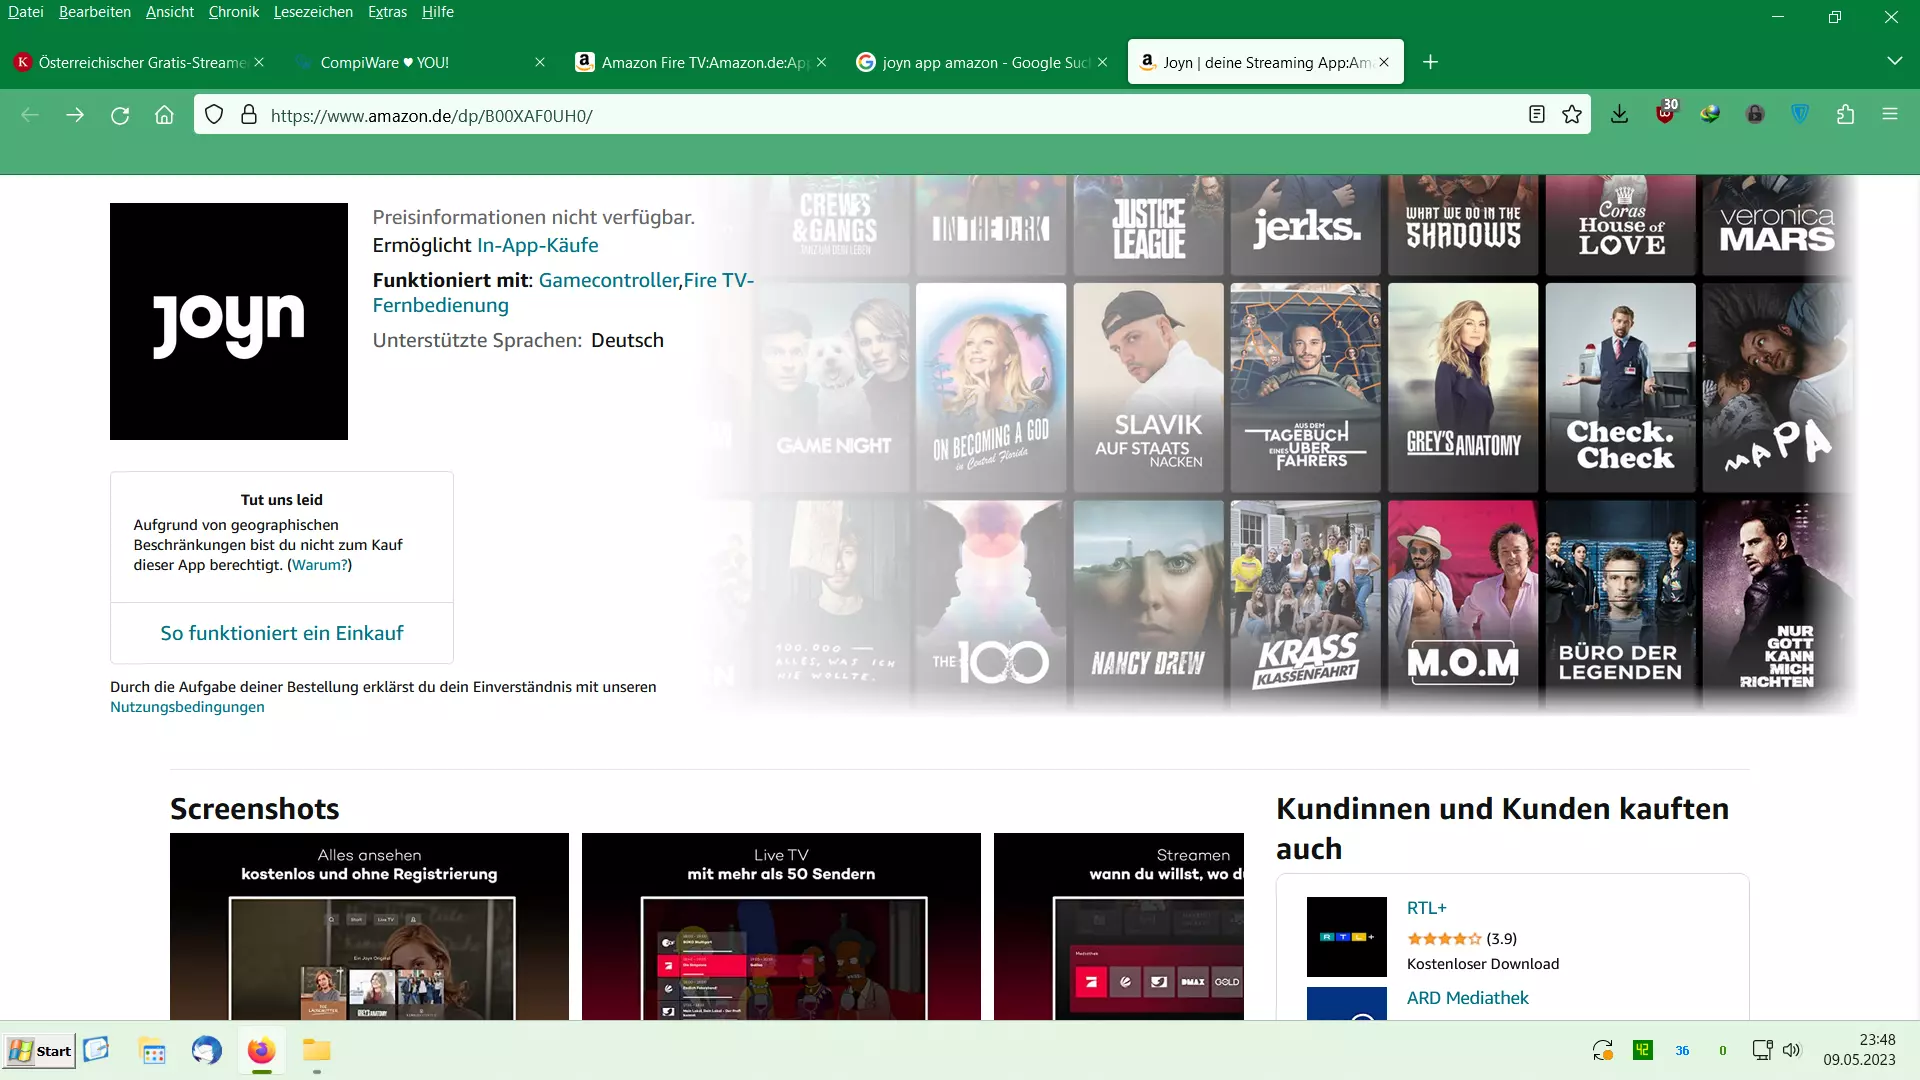The image size is (1920, 1080).
Task: Open the Nutzungsbedingungen link
Action: 187,707
